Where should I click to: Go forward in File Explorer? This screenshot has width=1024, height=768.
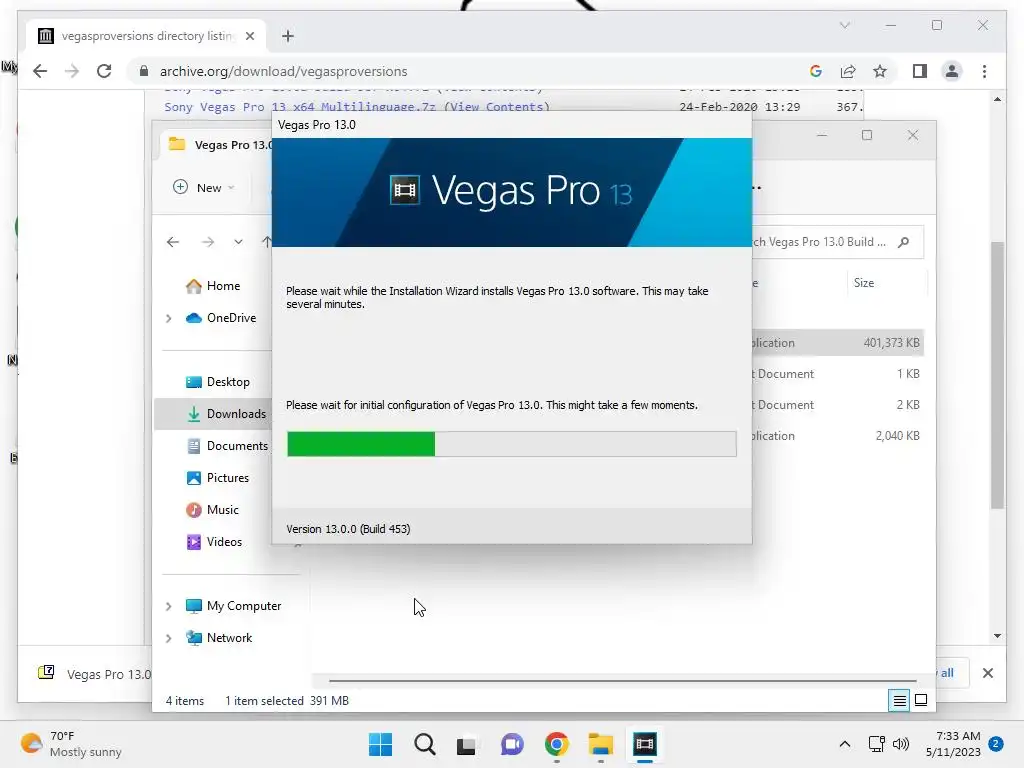click(208, 242)
